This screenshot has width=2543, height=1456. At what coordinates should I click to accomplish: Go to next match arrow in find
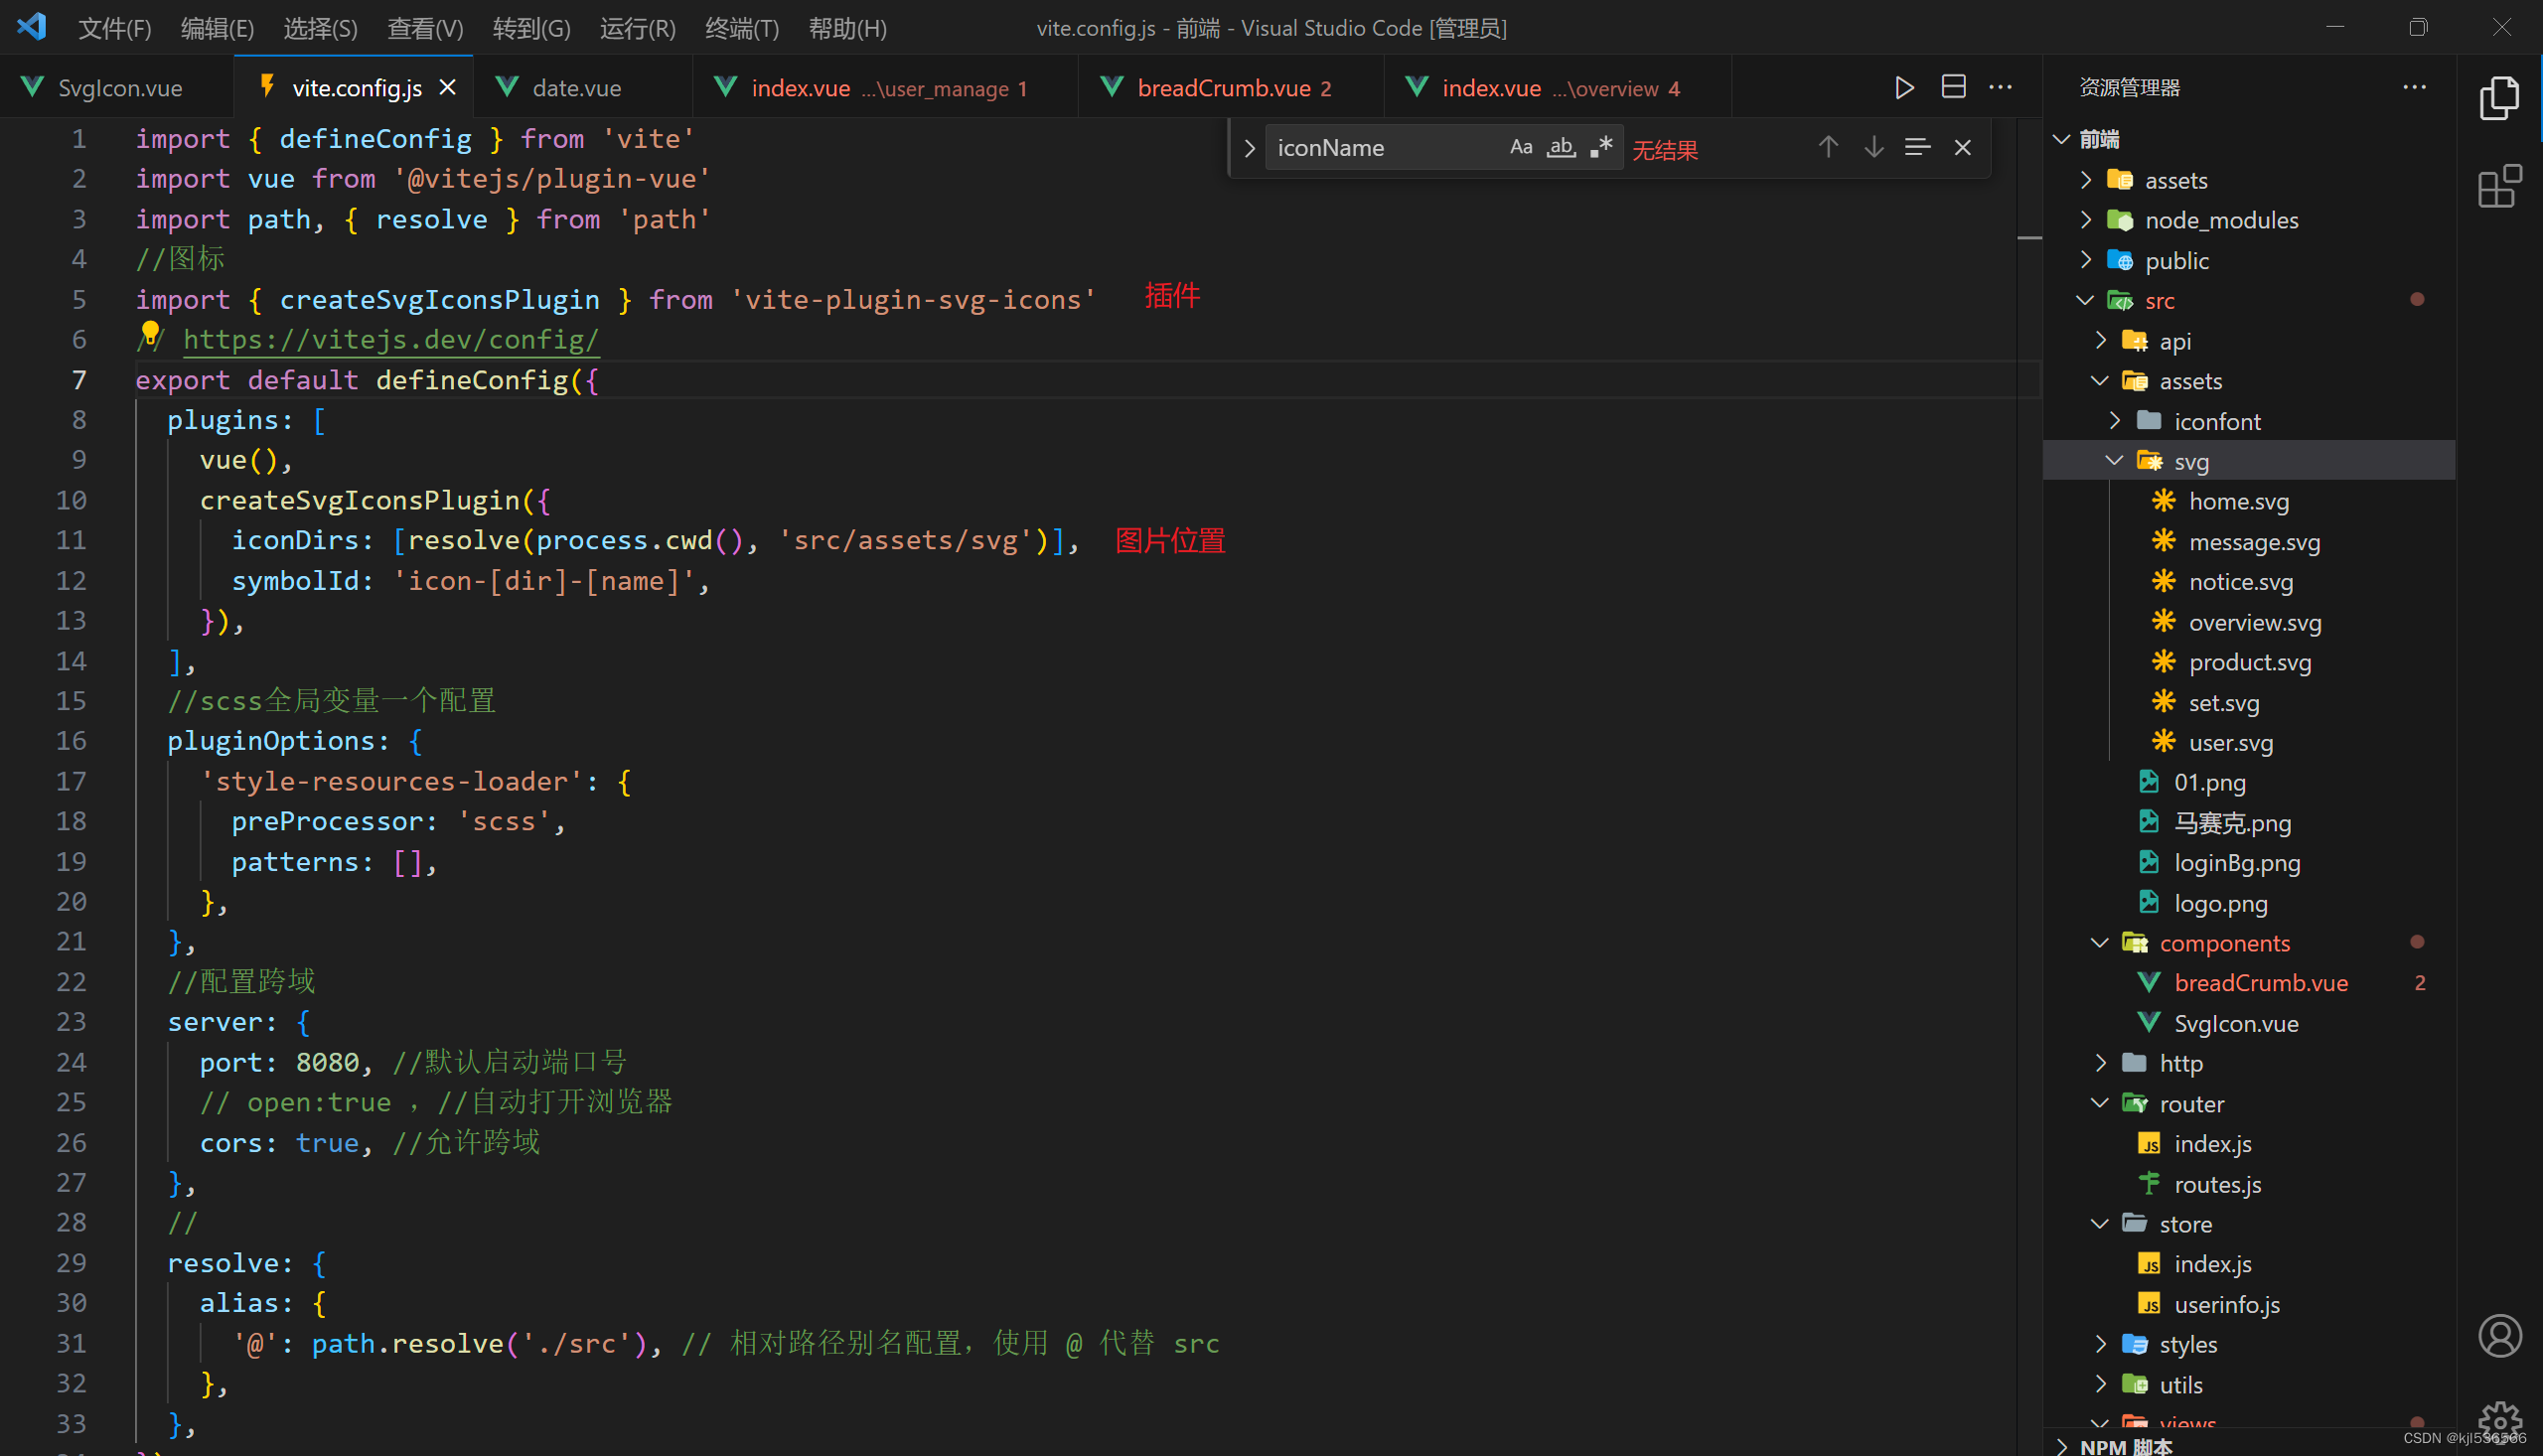pyautogui.click(x=1873, y=147)
